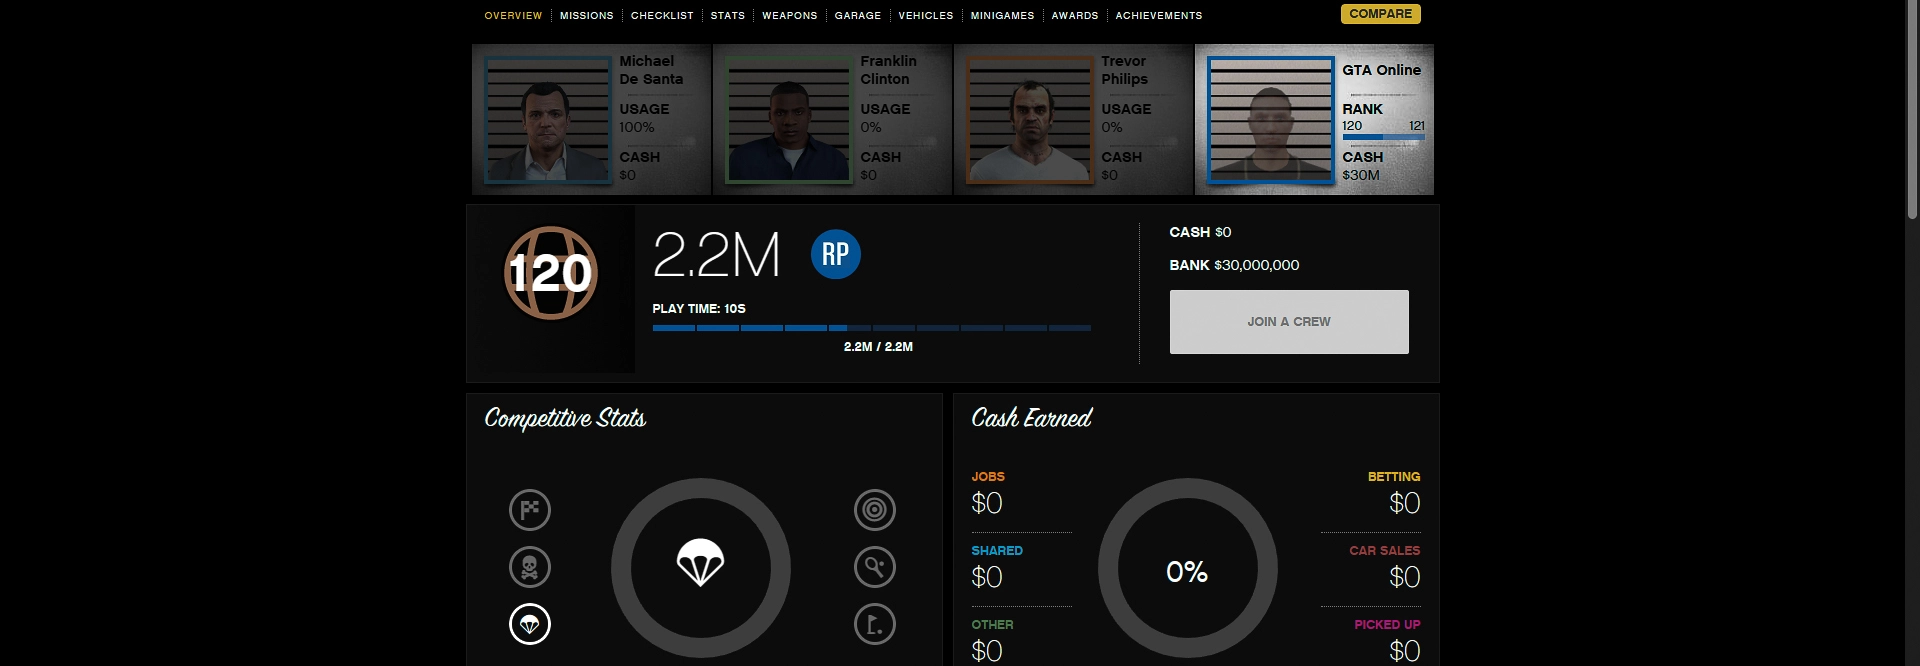Click Michael's 100% usage value
The height and width of the screenshot is (666, 1920).
tap(637, 127)
